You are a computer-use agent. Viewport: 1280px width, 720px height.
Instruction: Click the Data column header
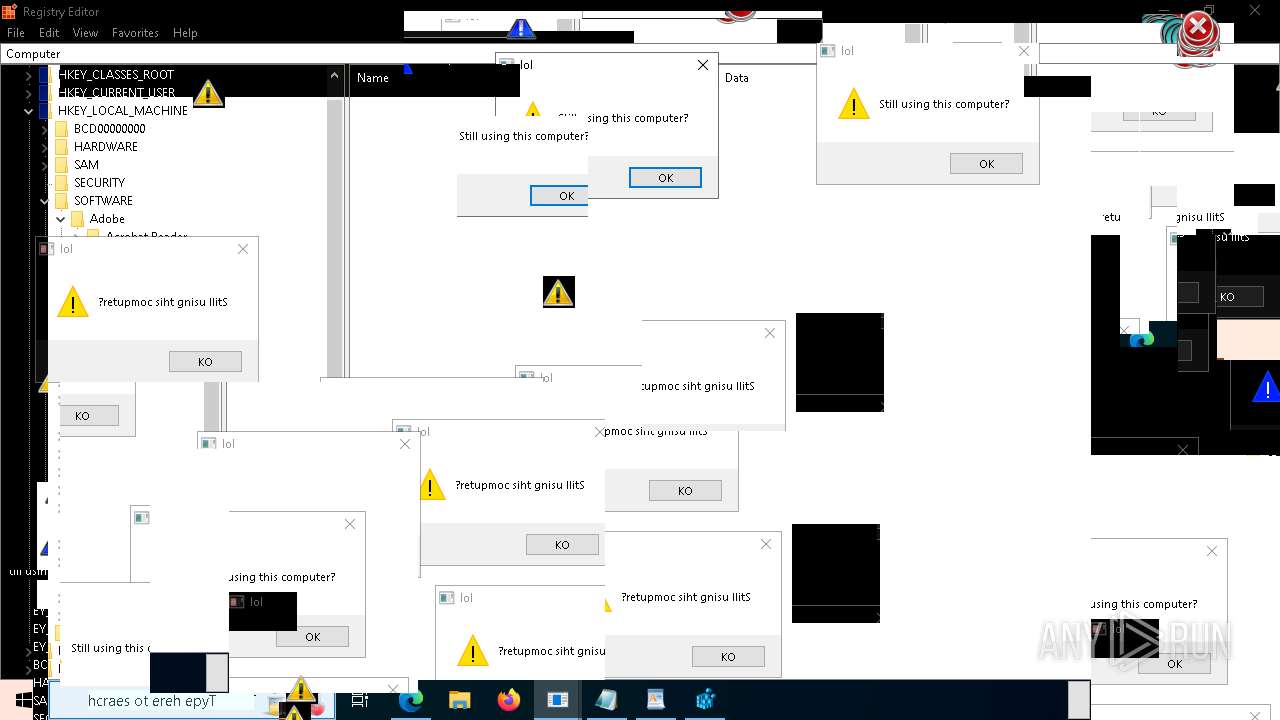(x=737, y=78)
